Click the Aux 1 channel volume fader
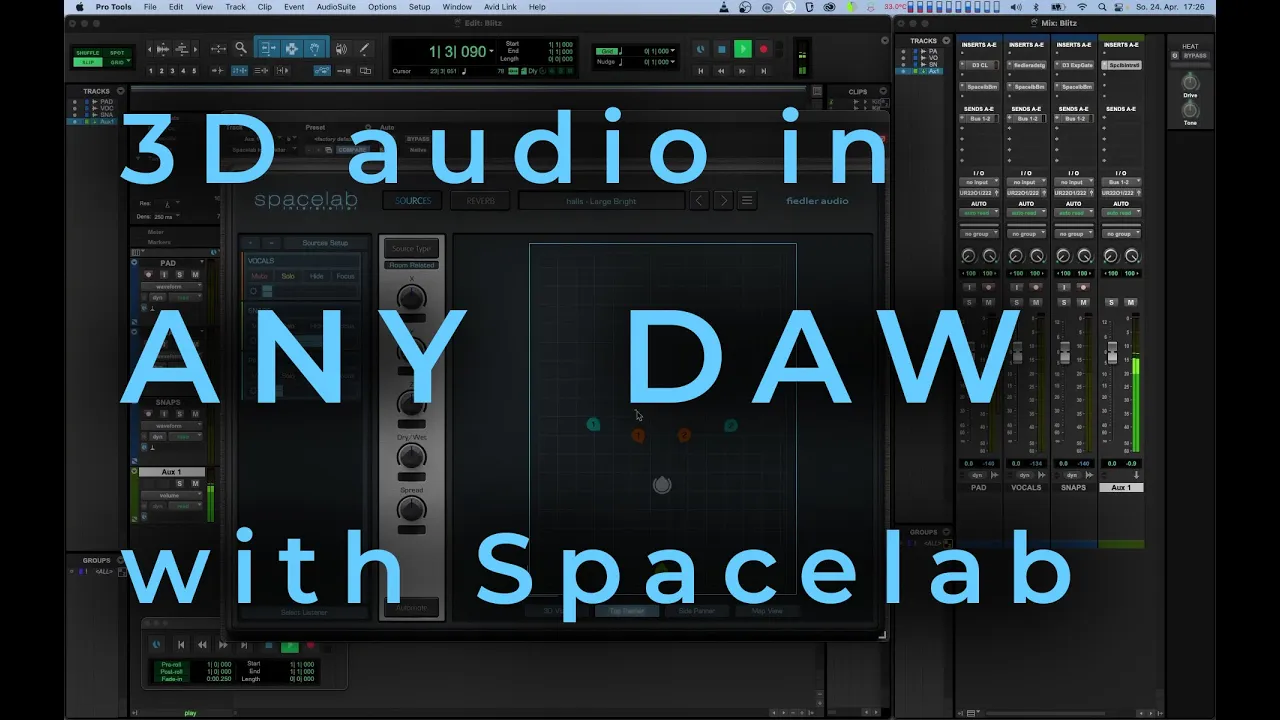This screenshot has width=1280, height=720. pos(1112,353)
